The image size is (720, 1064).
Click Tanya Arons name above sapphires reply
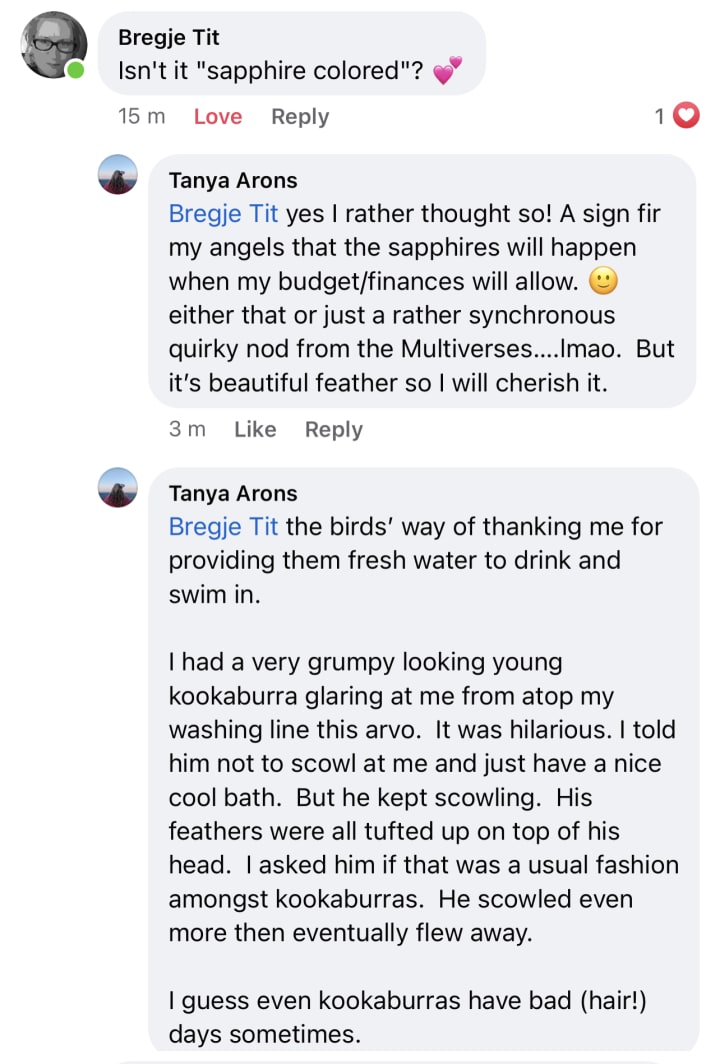233,181
